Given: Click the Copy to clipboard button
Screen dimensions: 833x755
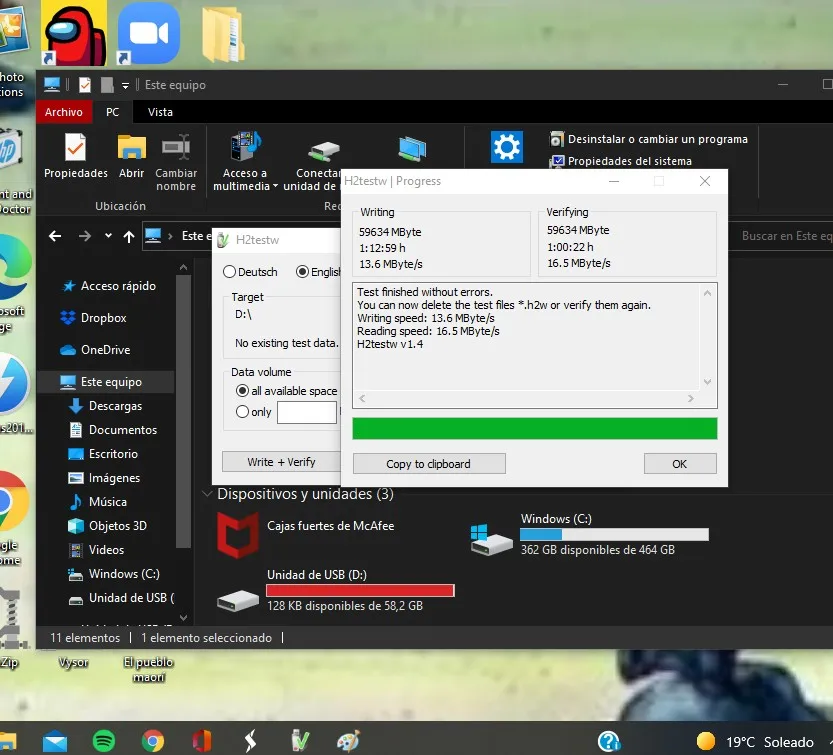Looking at the screenshot, I should (428, 464).
